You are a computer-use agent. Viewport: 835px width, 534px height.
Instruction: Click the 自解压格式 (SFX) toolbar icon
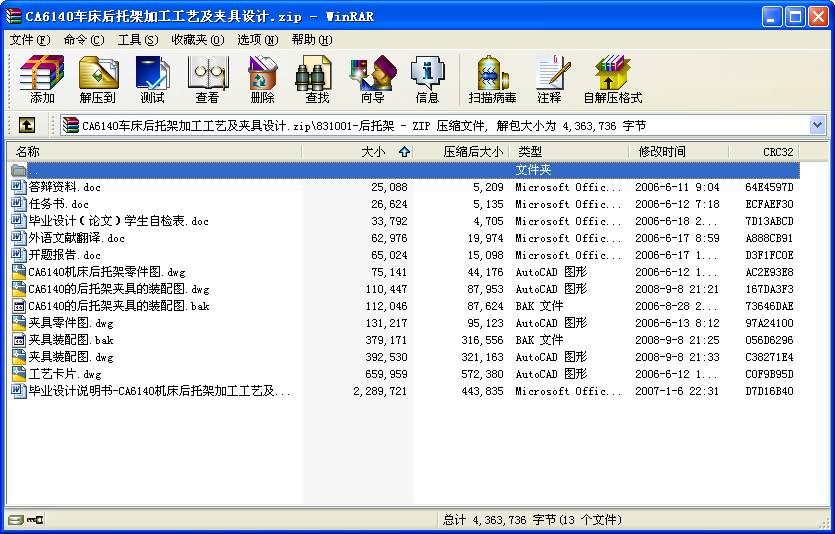612,79
